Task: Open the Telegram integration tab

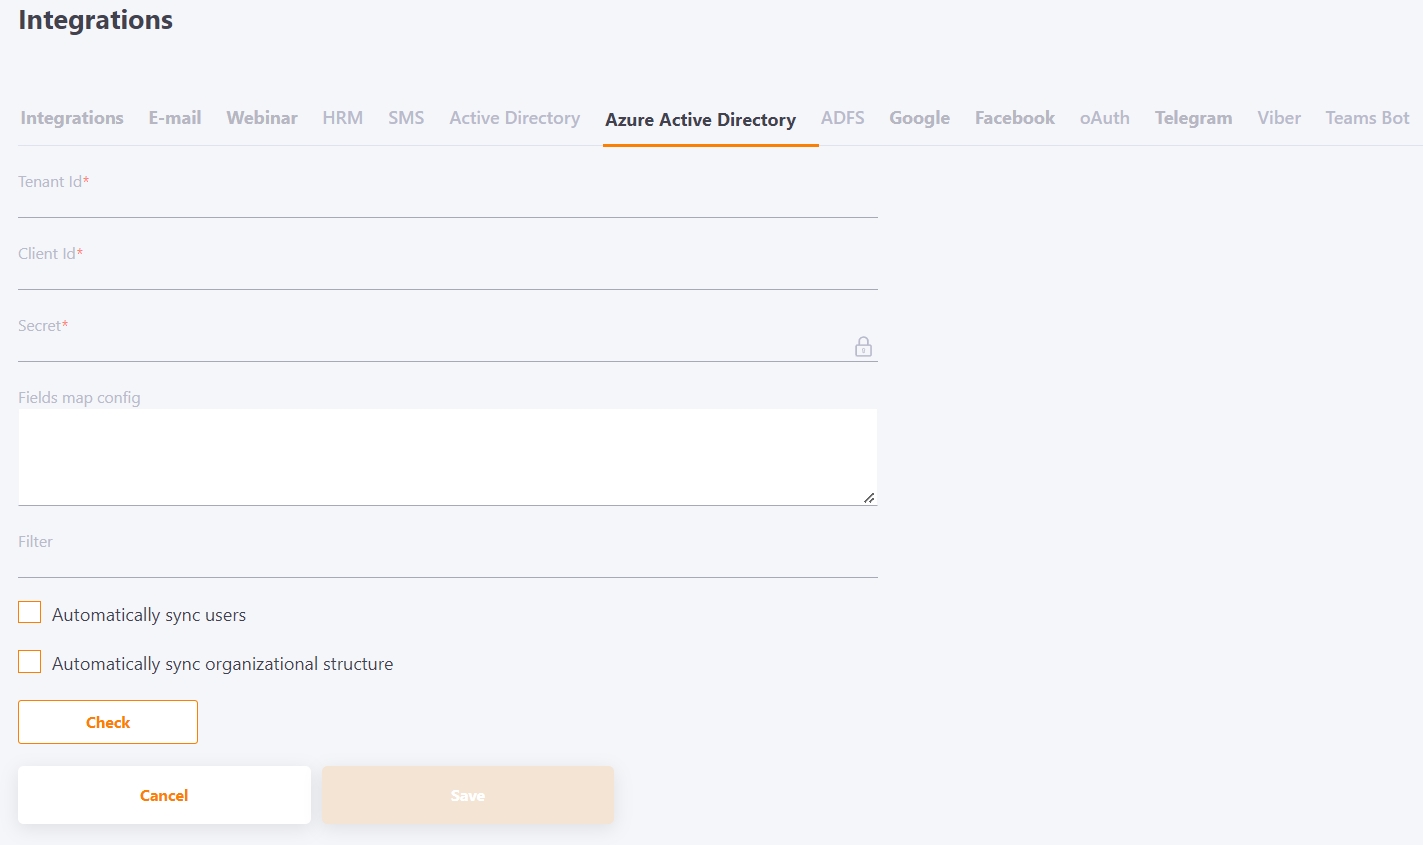Action: (x=1193, y=117)
